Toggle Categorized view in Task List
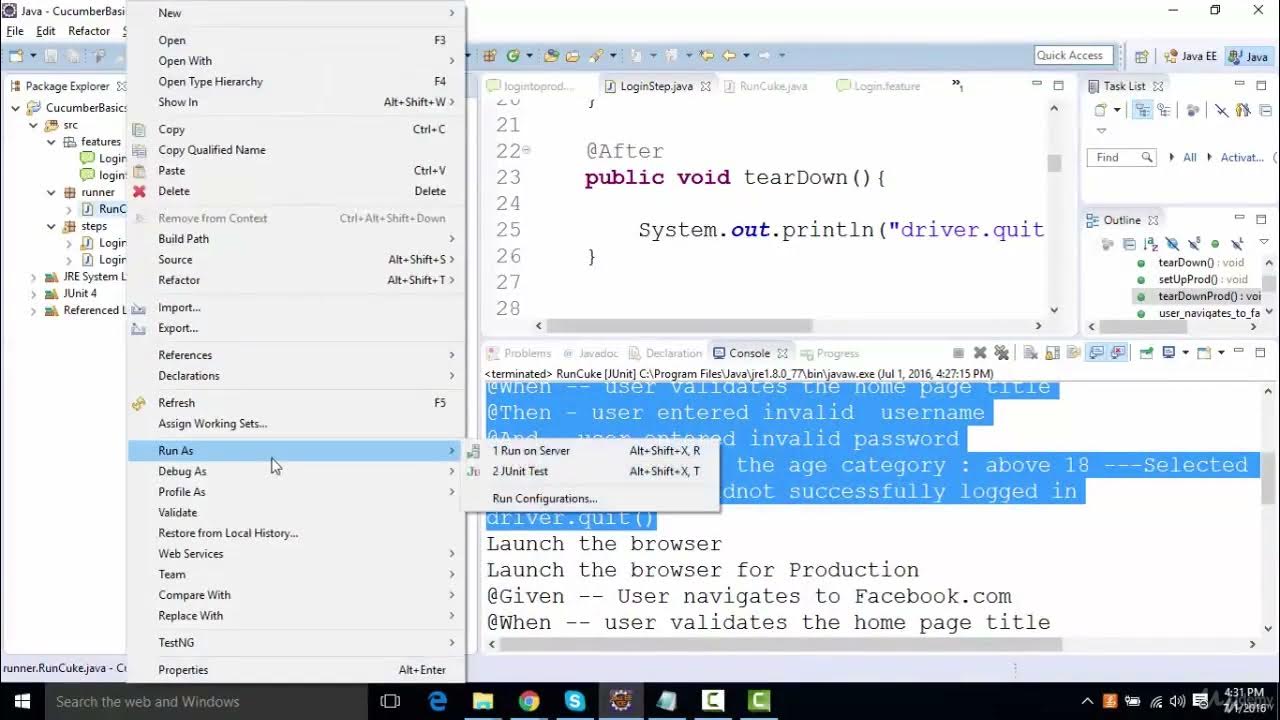Image resolution: width=1280 pixels, height=720 pixels. [x=1142, y=110]
